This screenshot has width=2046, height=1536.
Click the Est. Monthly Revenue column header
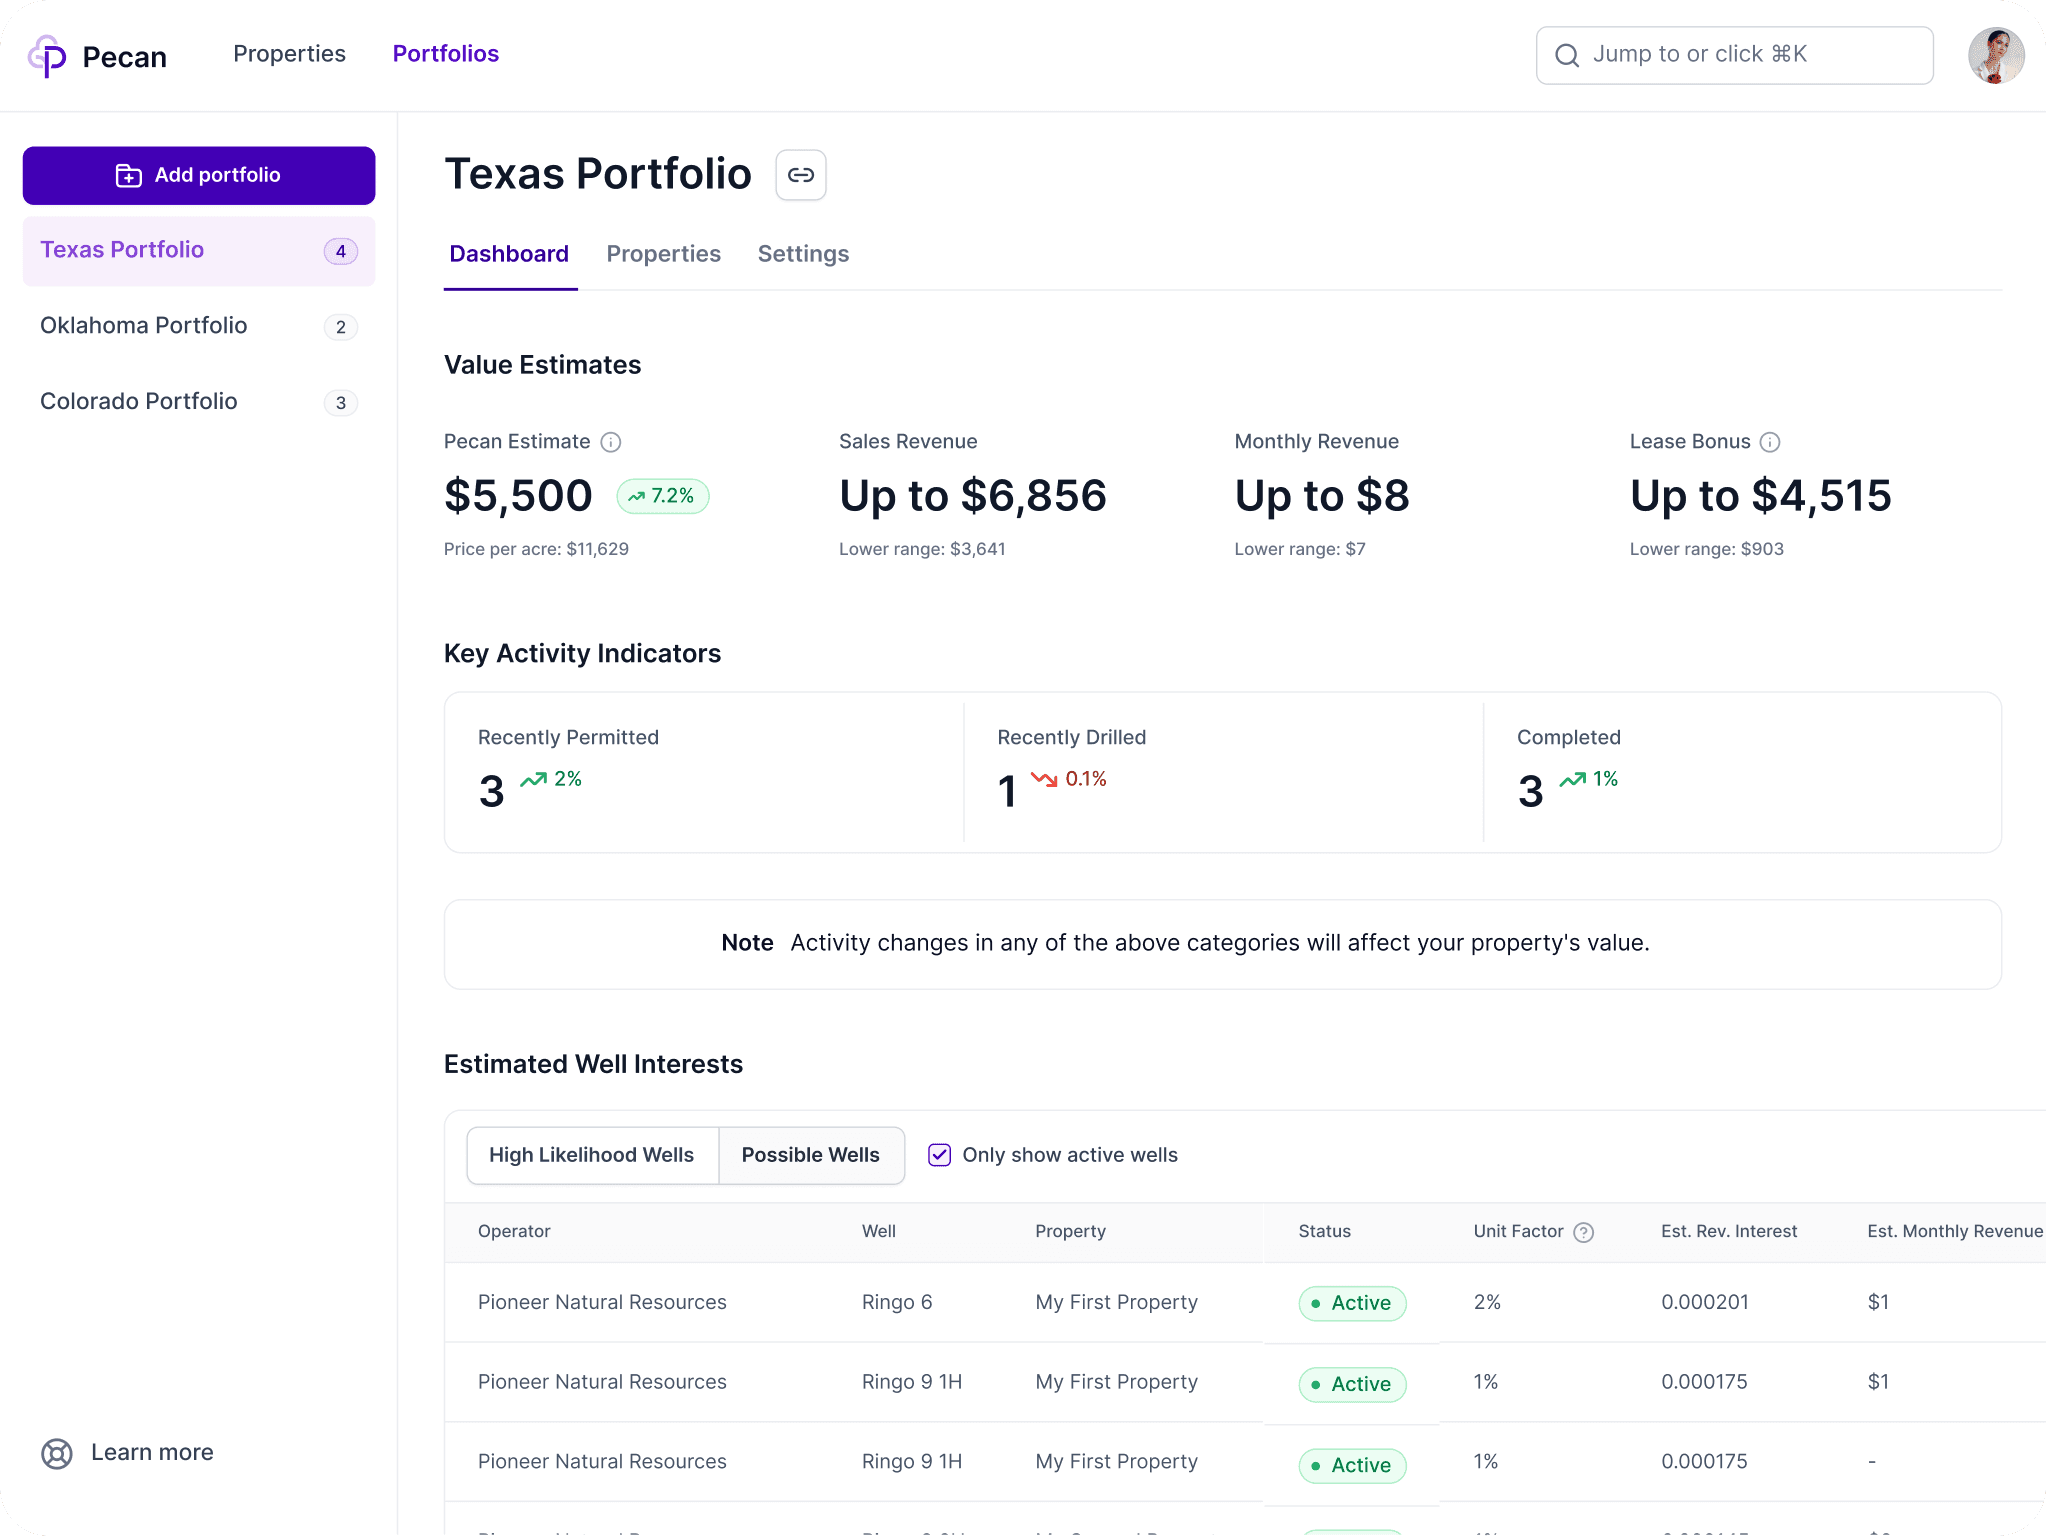[x=1955, y=1231]
